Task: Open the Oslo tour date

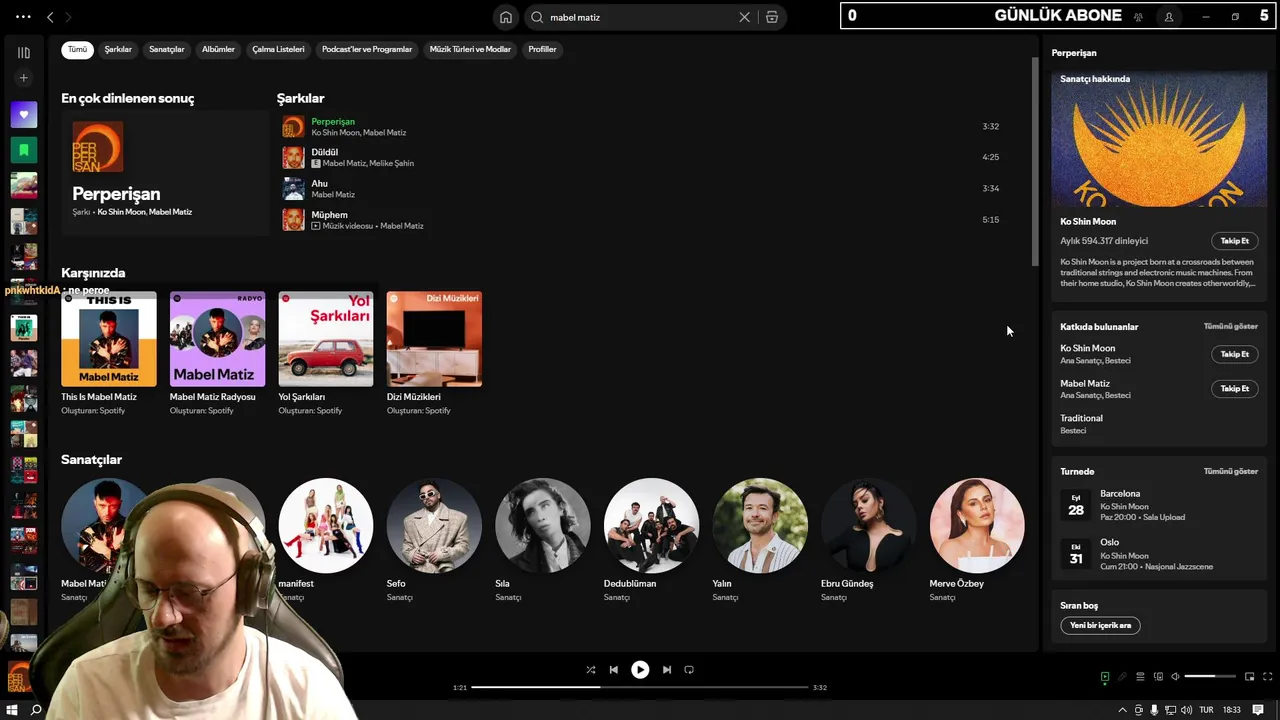Action: (x=1159, y=554)
